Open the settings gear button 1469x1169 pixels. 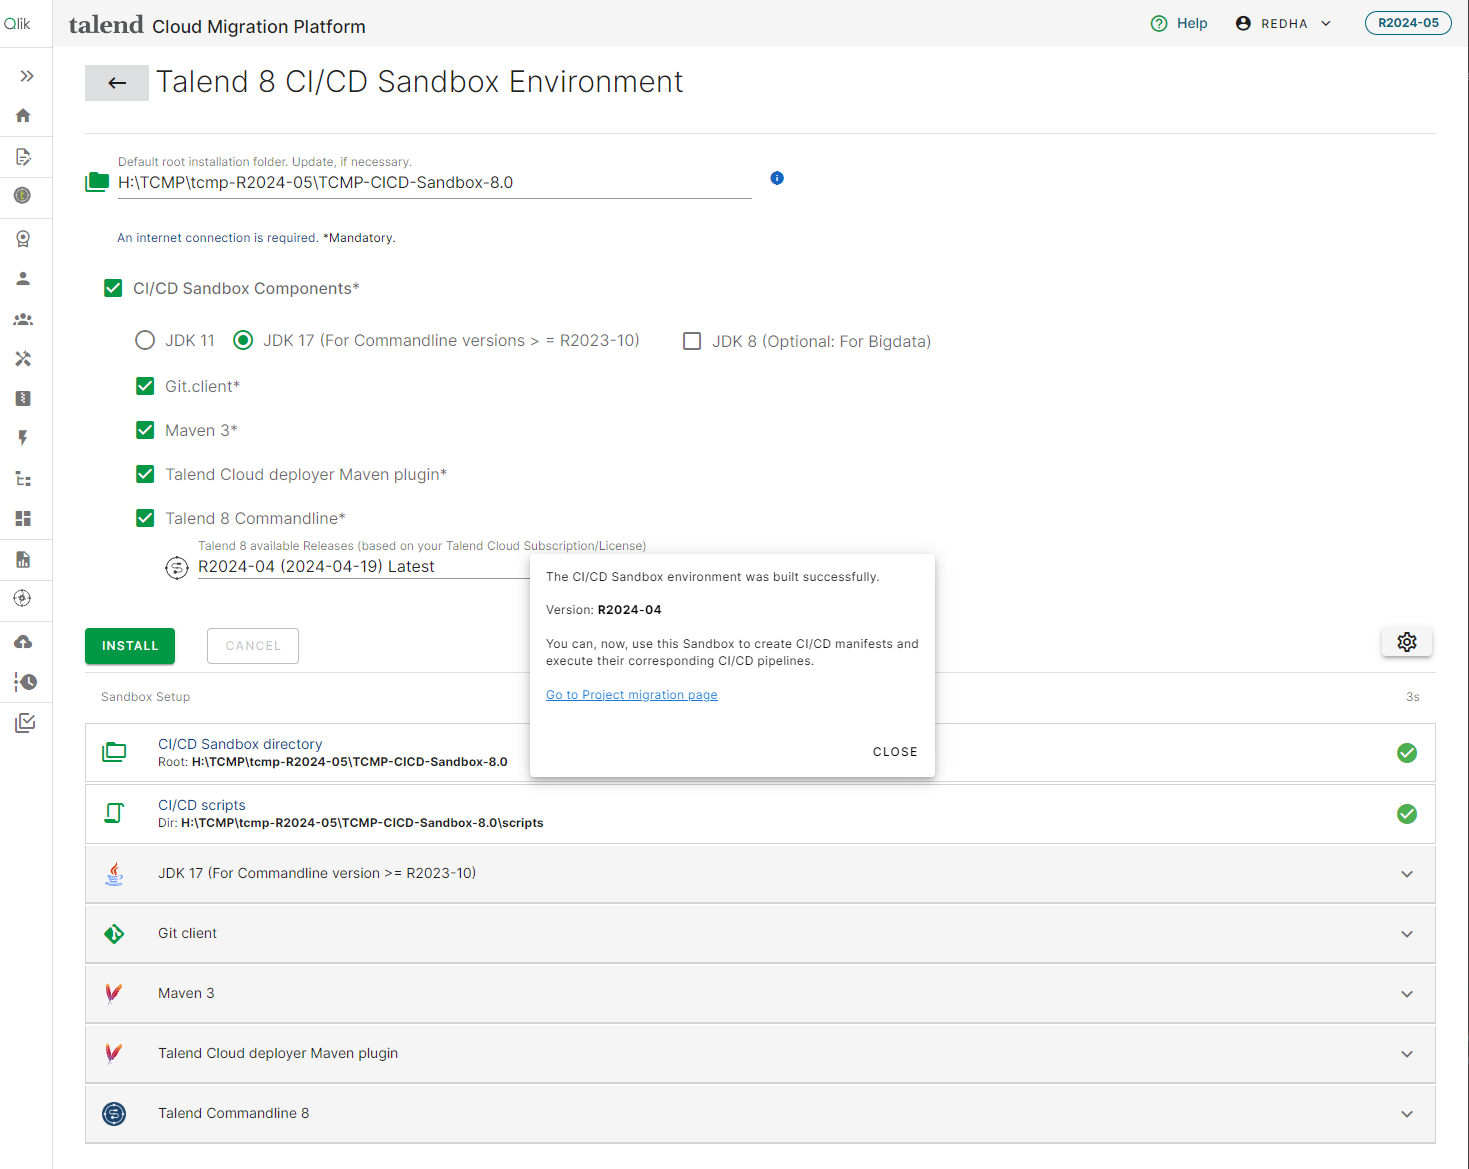pyautogui.click(x=1407, y=642)
